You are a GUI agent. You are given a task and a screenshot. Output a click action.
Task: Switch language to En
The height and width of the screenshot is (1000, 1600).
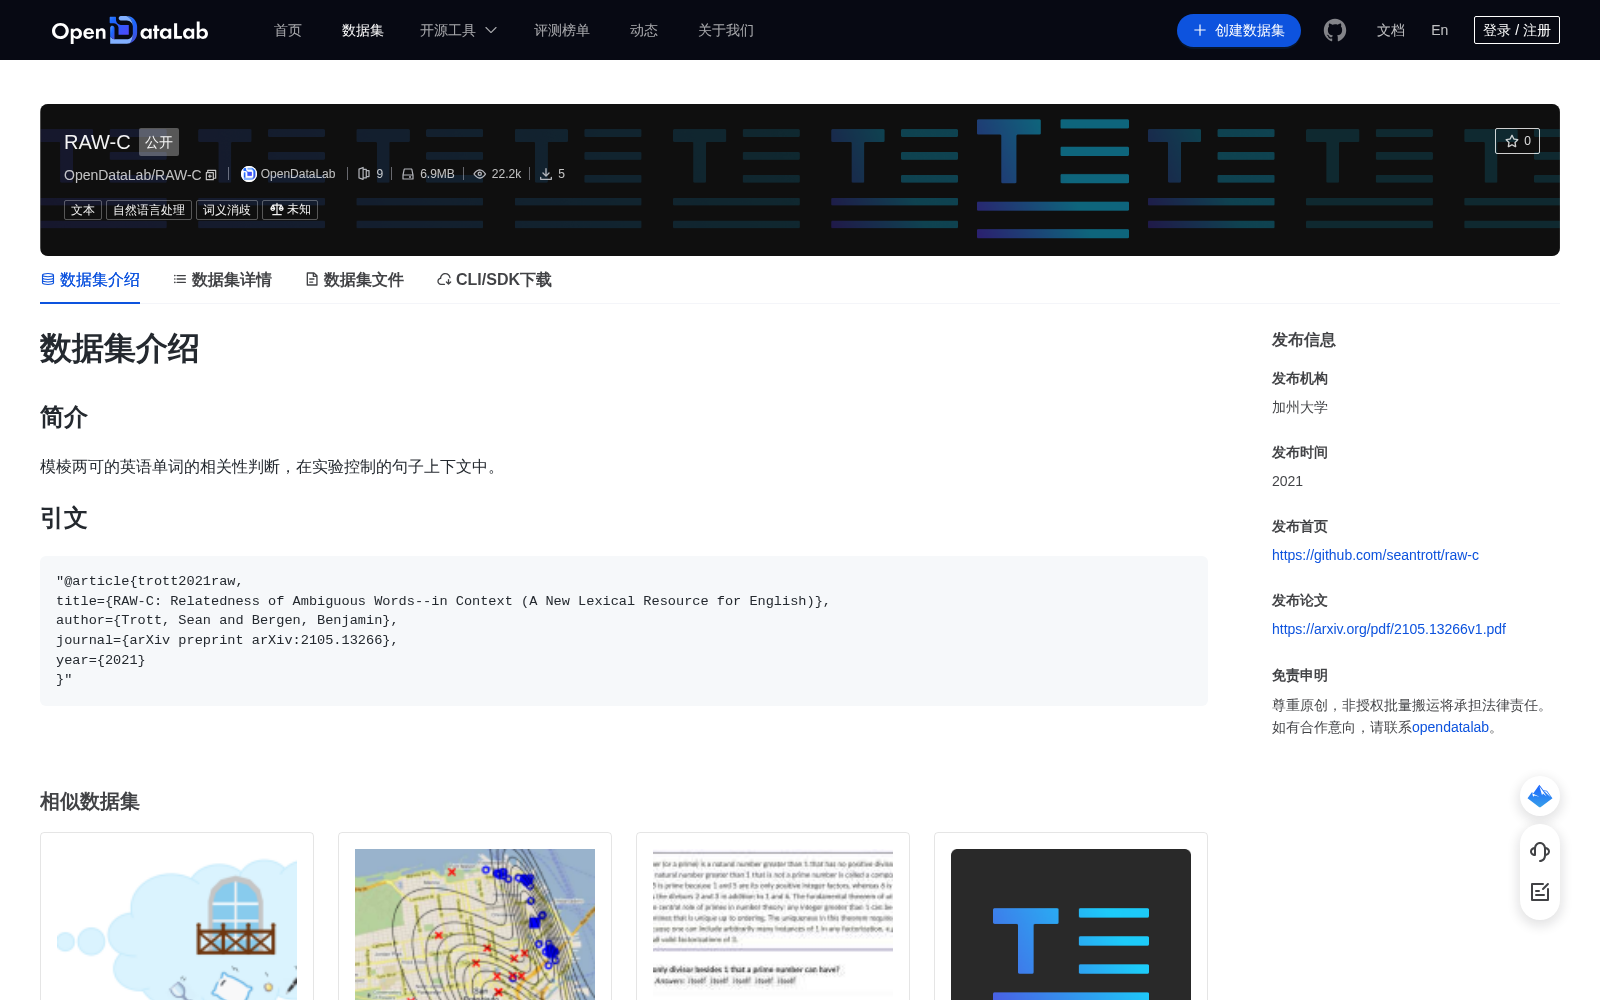pos(1440,30)
